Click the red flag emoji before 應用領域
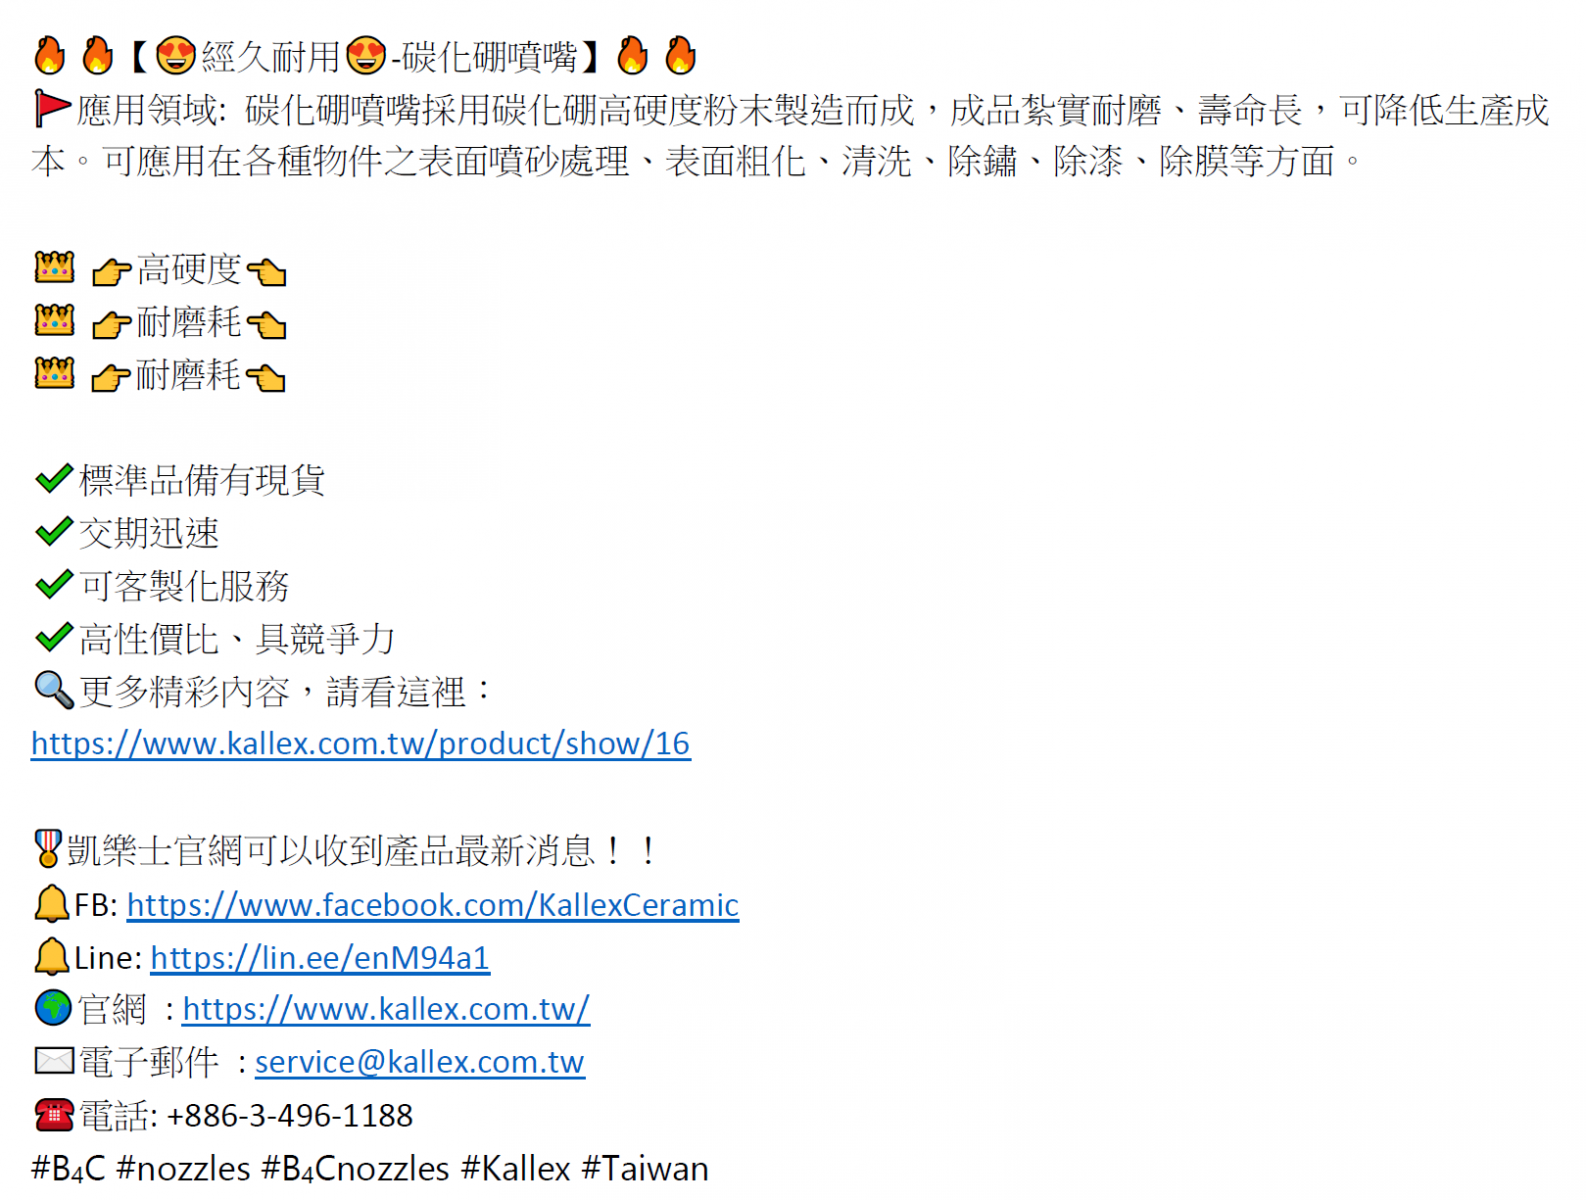 click(52, 108)
